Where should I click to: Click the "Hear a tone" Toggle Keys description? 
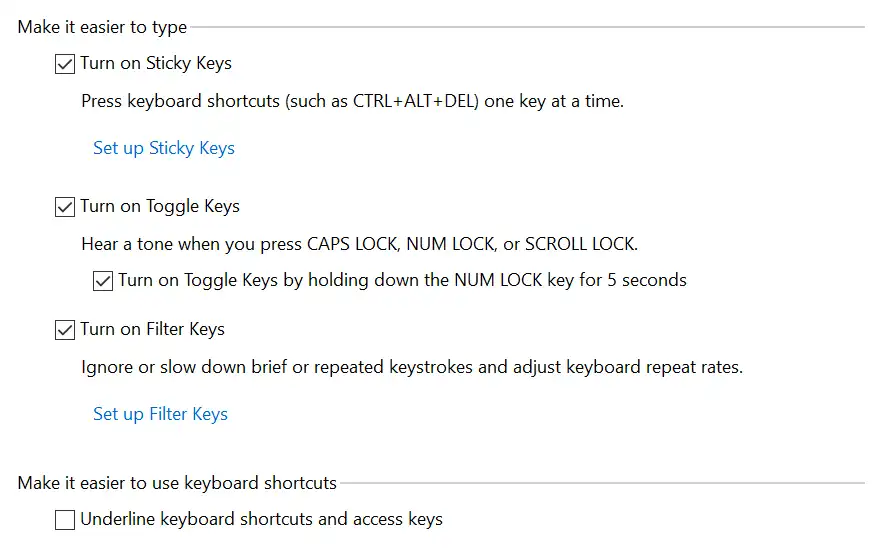coord(359,244)
